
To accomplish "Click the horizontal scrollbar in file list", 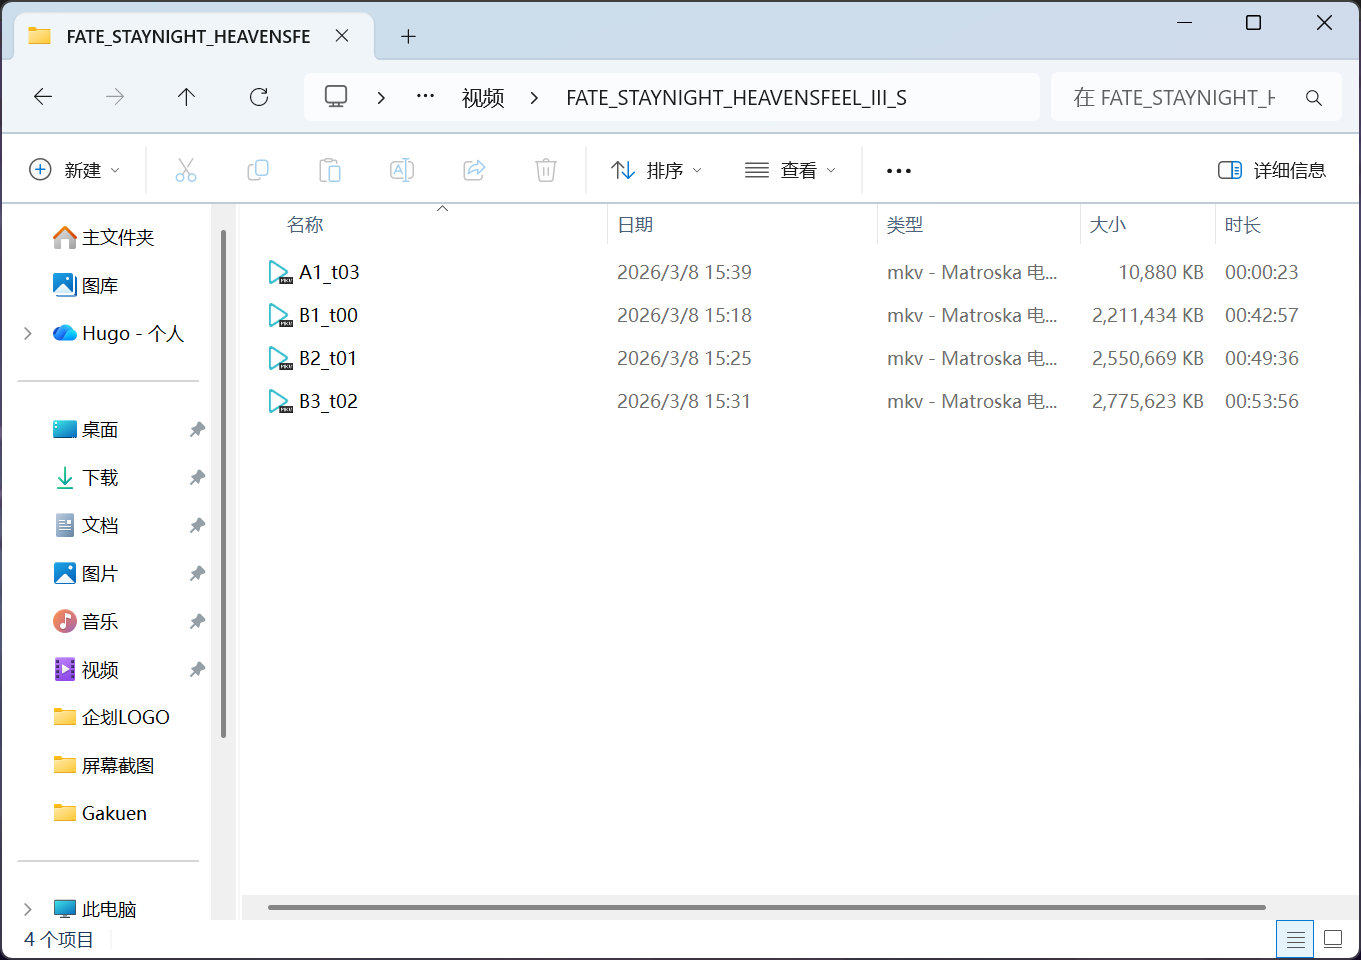I will pyautogui.click(x=767, y=907).
